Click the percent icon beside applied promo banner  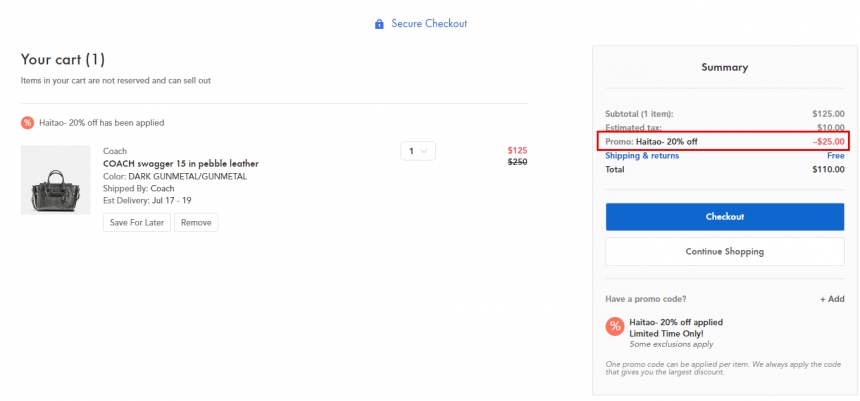[x=27, y=123]
